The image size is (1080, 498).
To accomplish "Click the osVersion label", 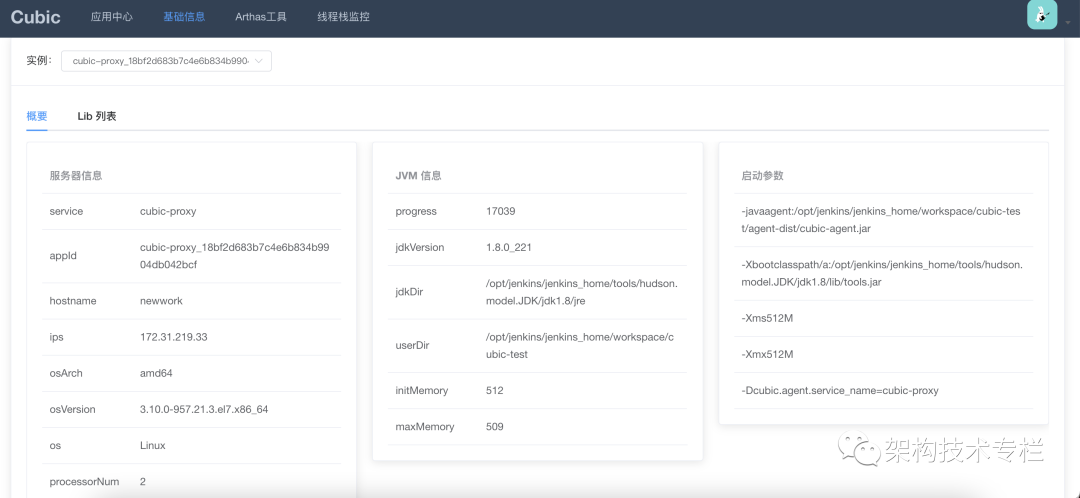I will coord(72,409).
